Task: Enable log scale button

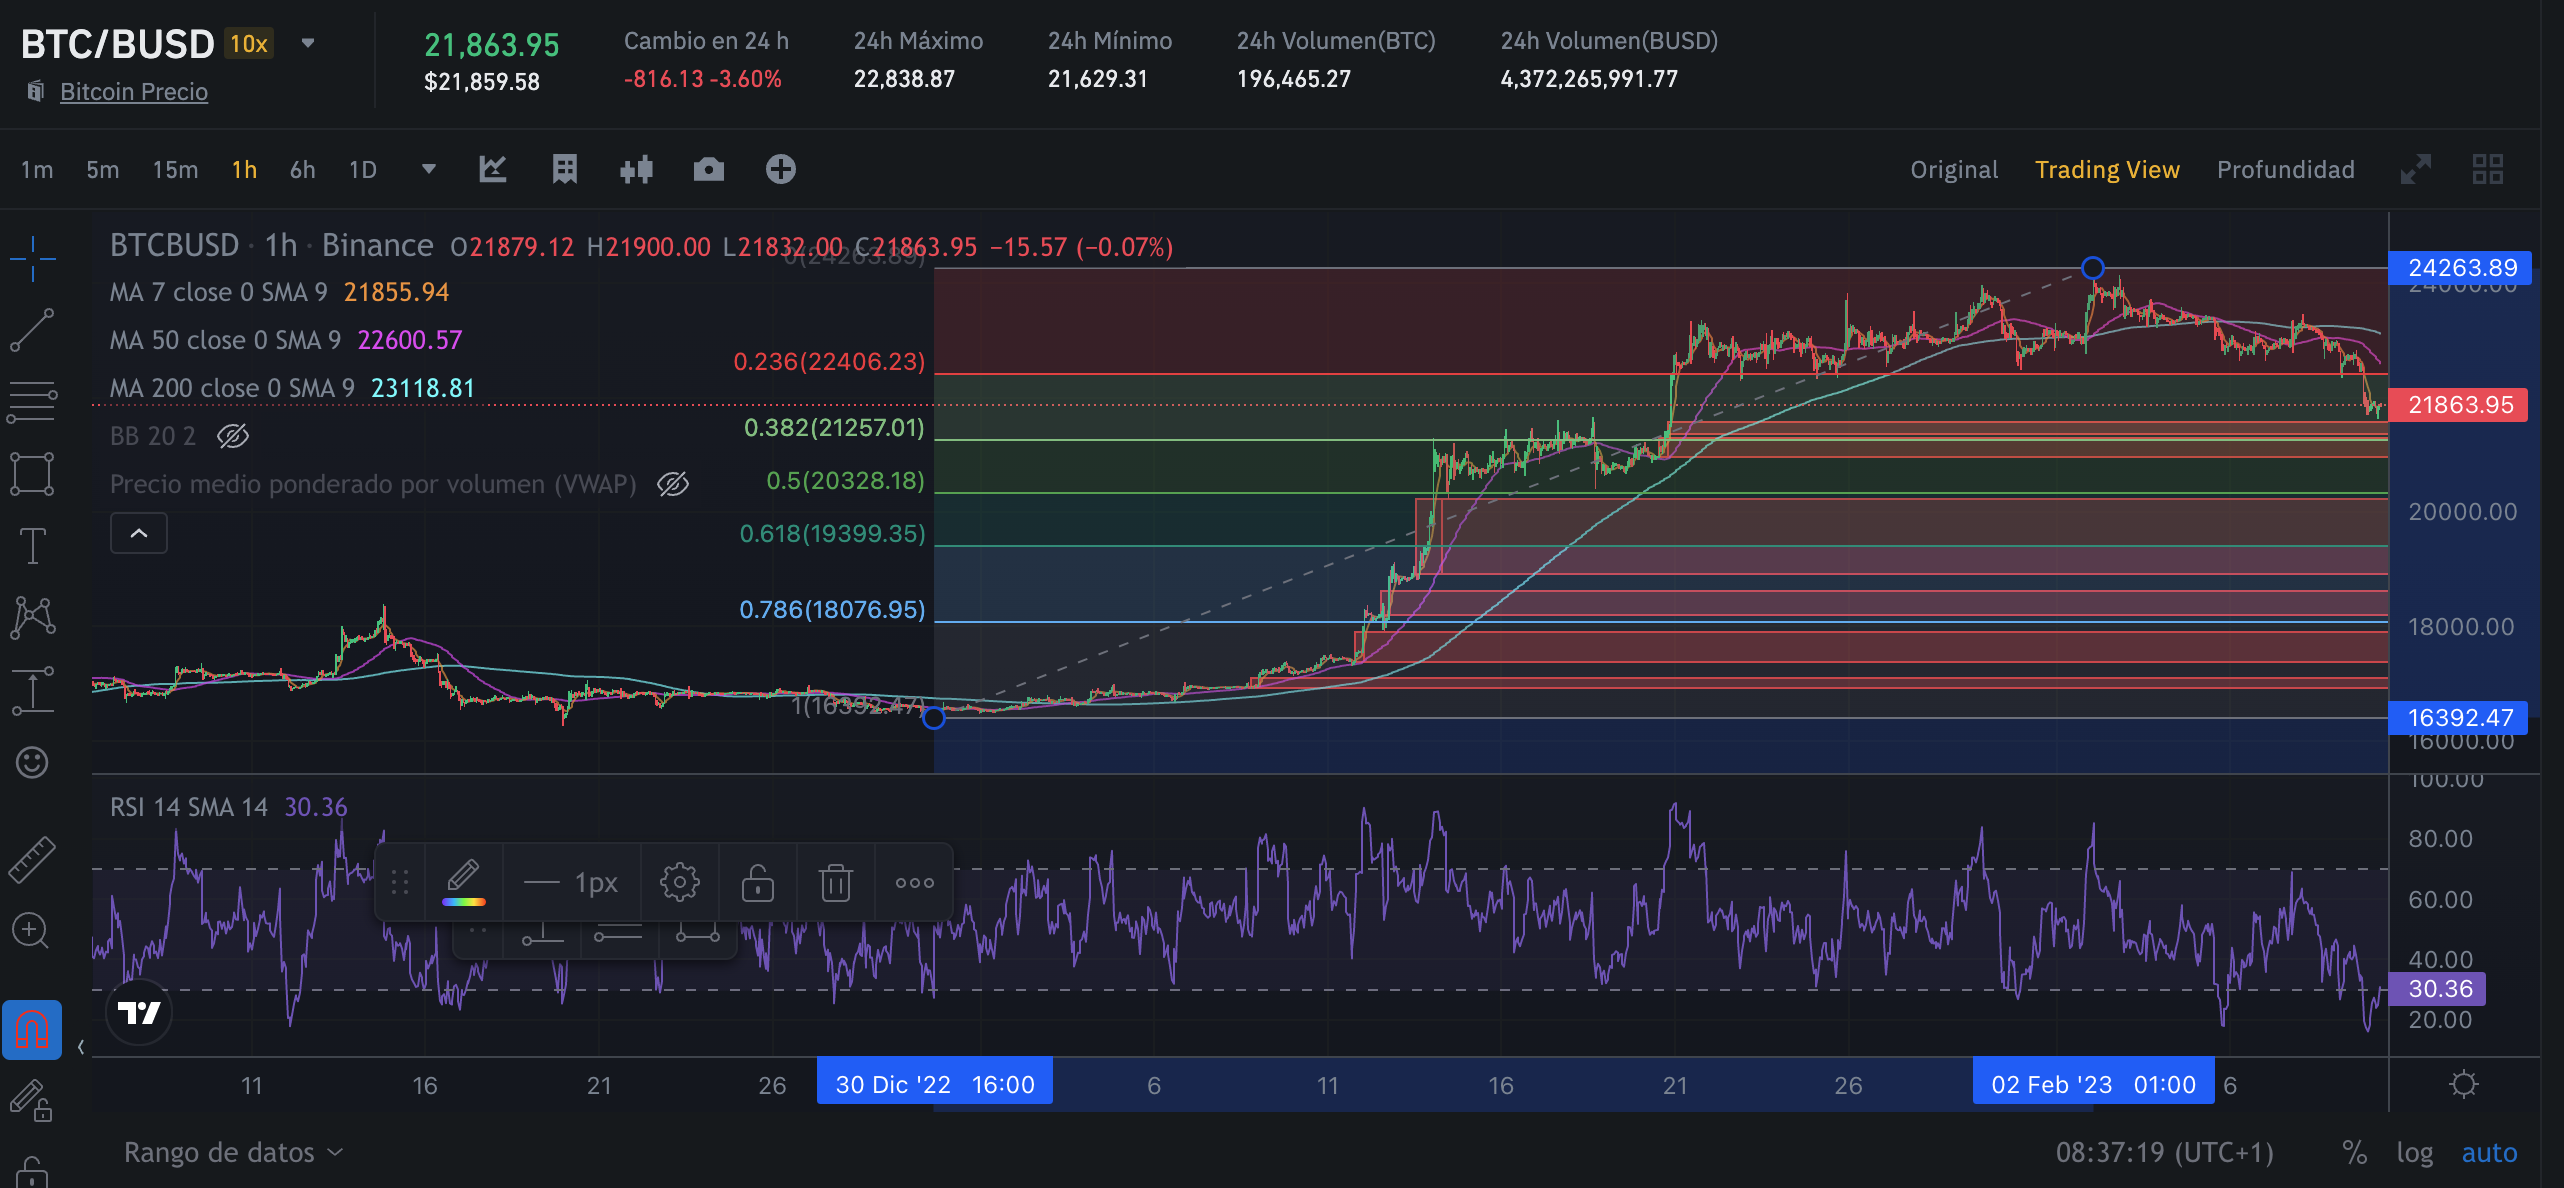Action: (2414, 1152)
